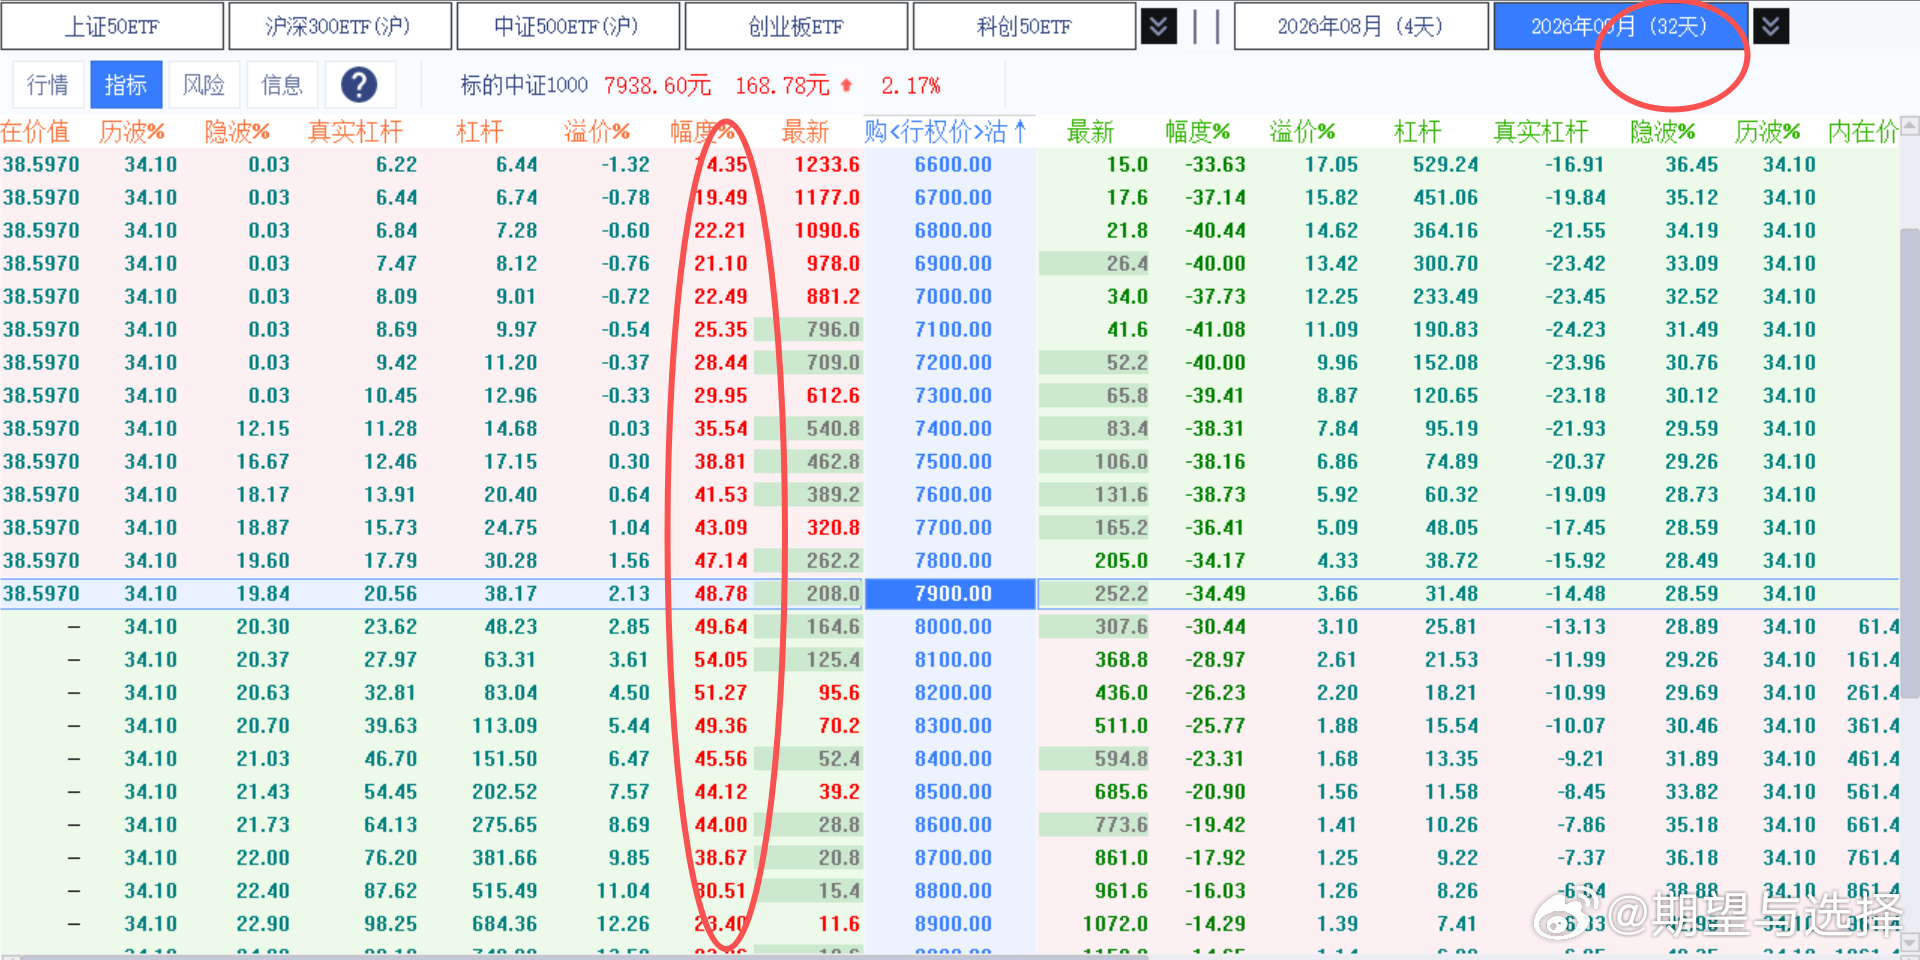Sort by call-side 溢价% column header
1920x960 pixels.
coord(597,132)
